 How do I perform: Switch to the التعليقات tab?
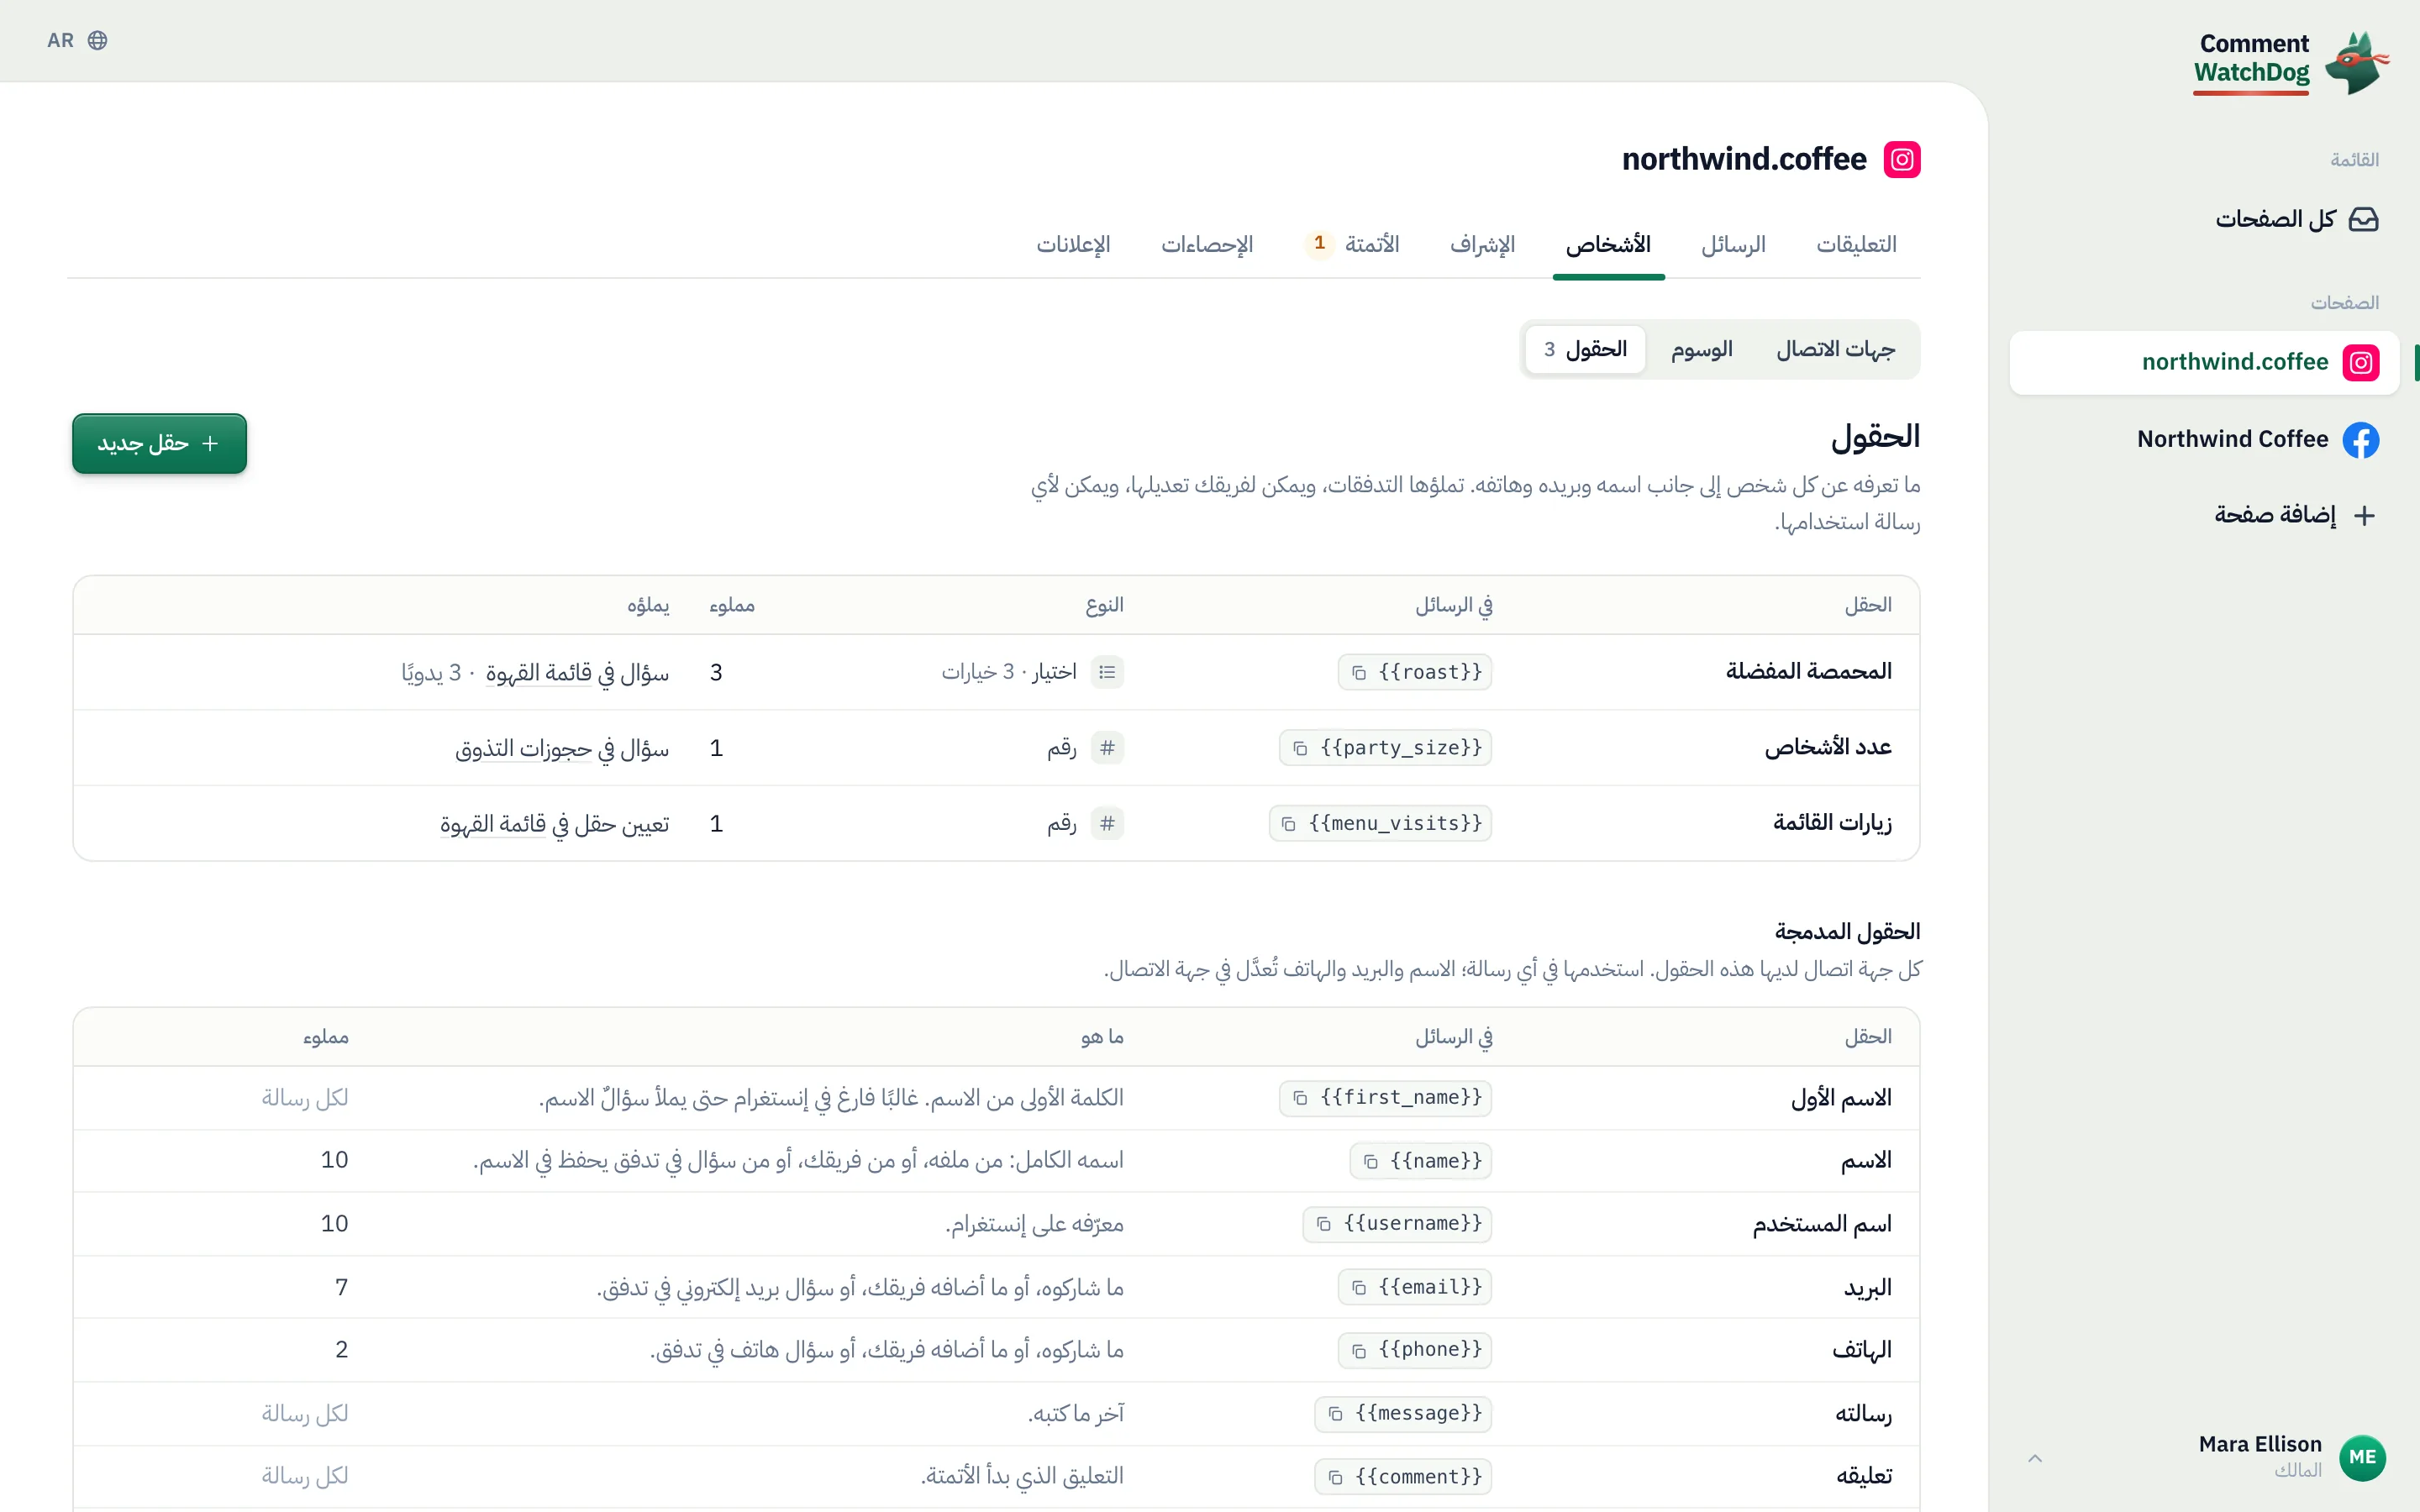1856,245
